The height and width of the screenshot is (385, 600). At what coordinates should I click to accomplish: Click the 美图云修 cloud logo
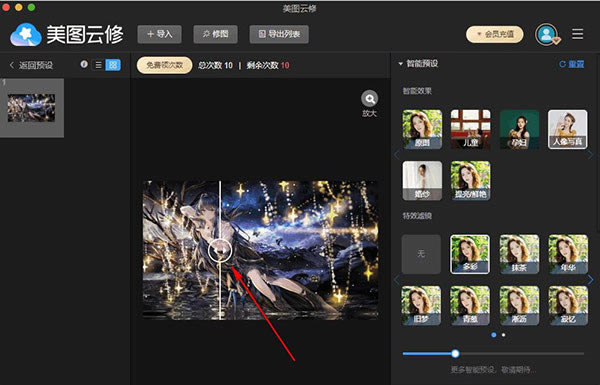[x=26, y=34]
